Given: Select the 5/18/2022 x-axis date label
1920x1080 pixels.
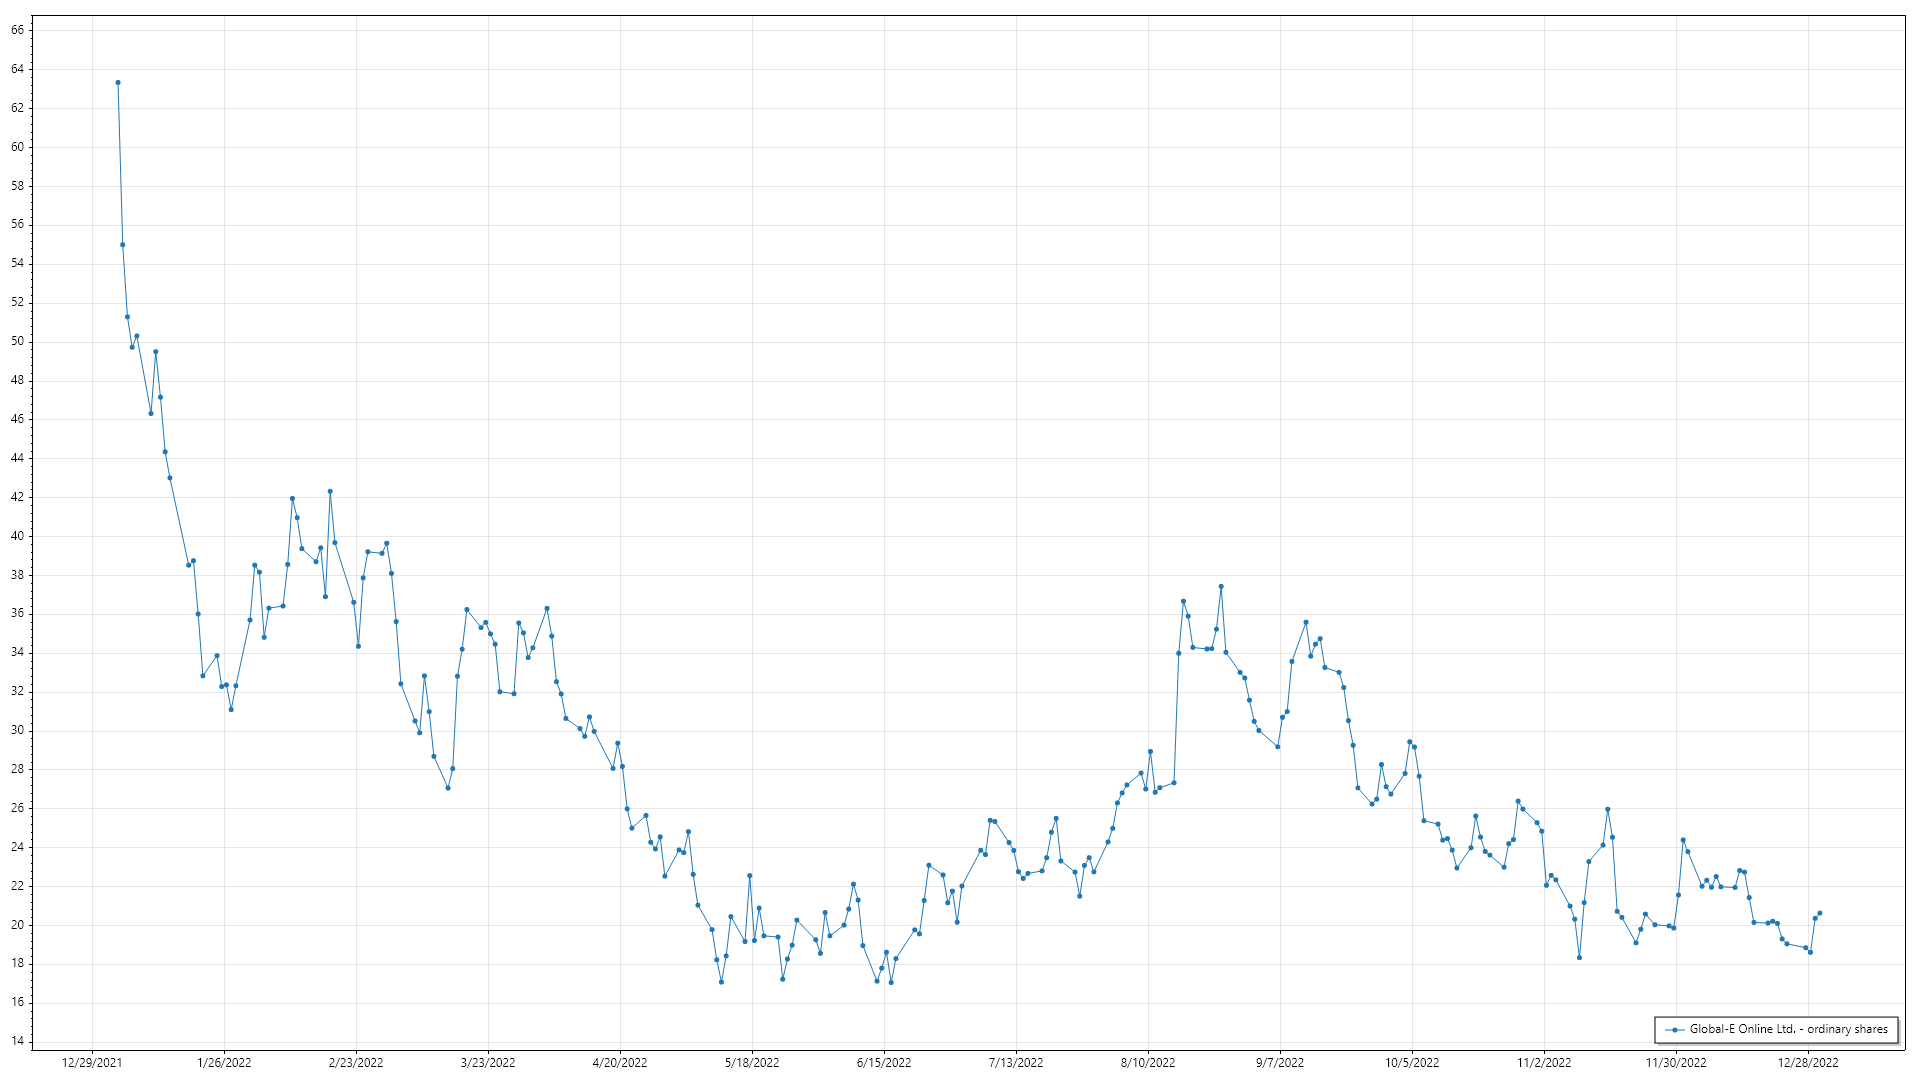Looking at the screenshot, I should (x=752, y=1063).
